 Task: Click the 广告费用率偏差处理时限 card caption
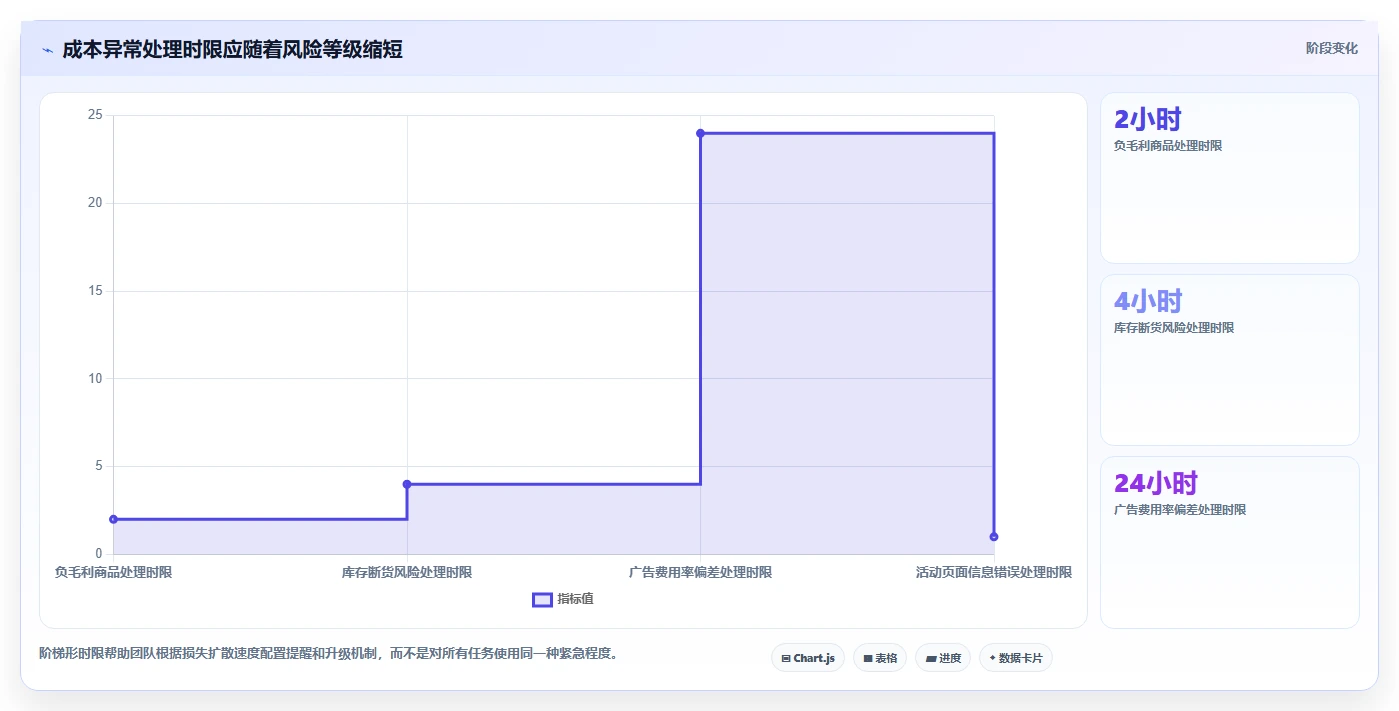(x=1180, y=510)
